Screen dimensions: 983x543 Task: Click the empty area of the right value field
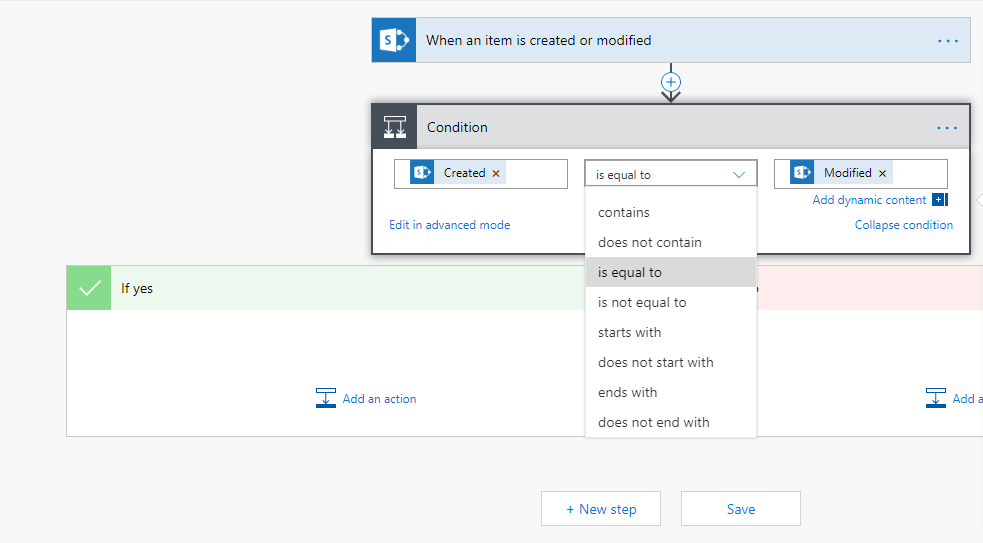919,174
